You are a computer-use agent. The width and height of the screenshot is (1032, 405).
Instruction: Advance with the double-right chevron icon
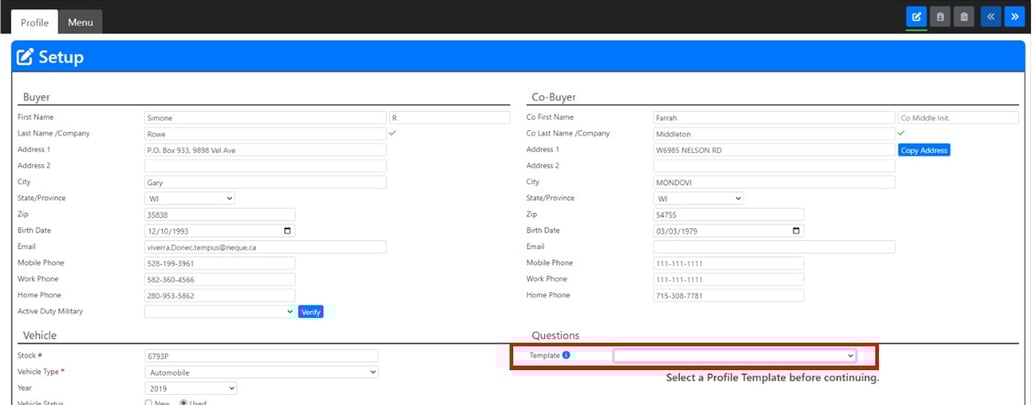click(1014, 16)
